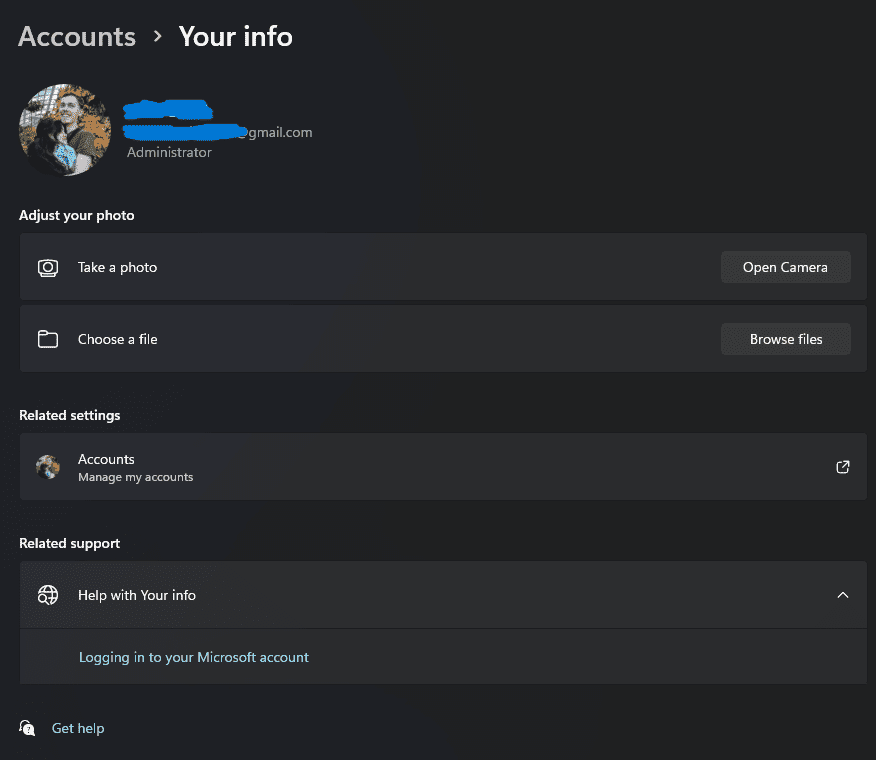Click the Browse files button
Image resolution: width=876 pixels, height=760 pixels.
(785, 339)
